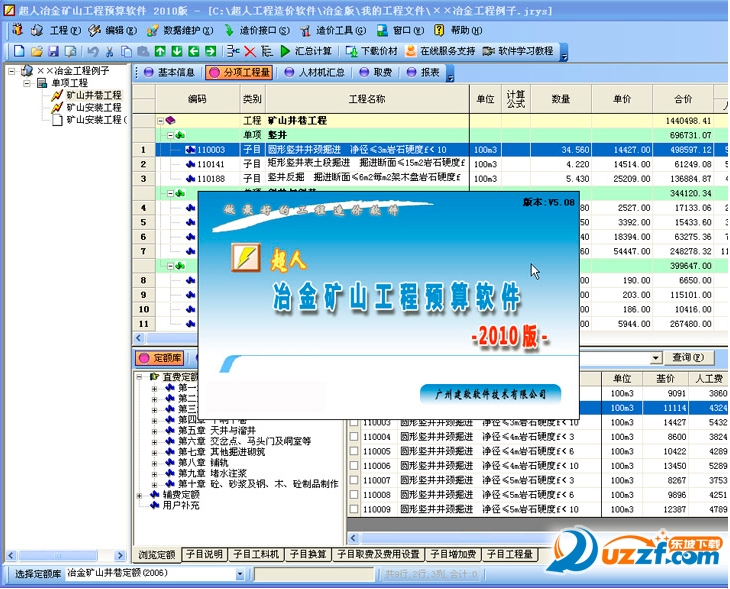Viewport: 730px width, 589px height.
Task: Select 矿山安装工程 with lightning icon
Action: (x=94, y=108)
